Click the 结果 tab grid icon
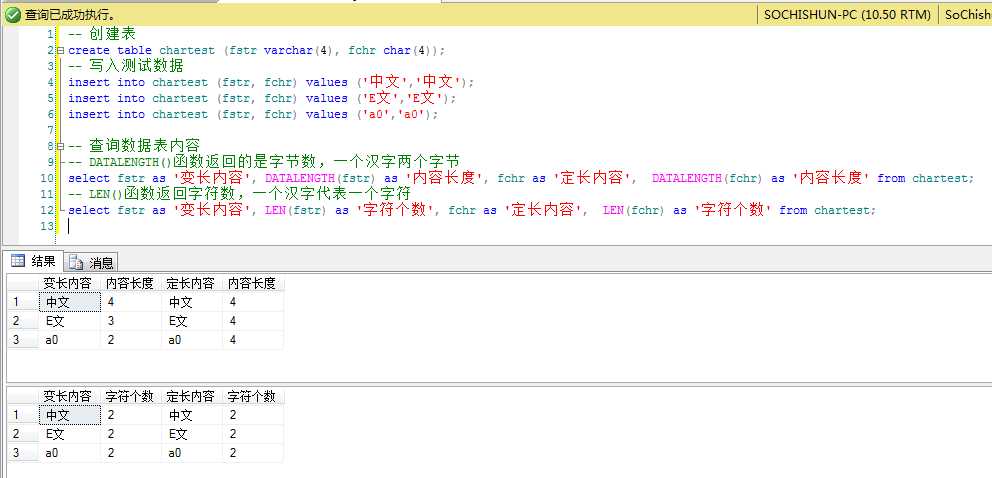Image resolution: width=992 pixels, height=478 pixels. pos(18,260)
